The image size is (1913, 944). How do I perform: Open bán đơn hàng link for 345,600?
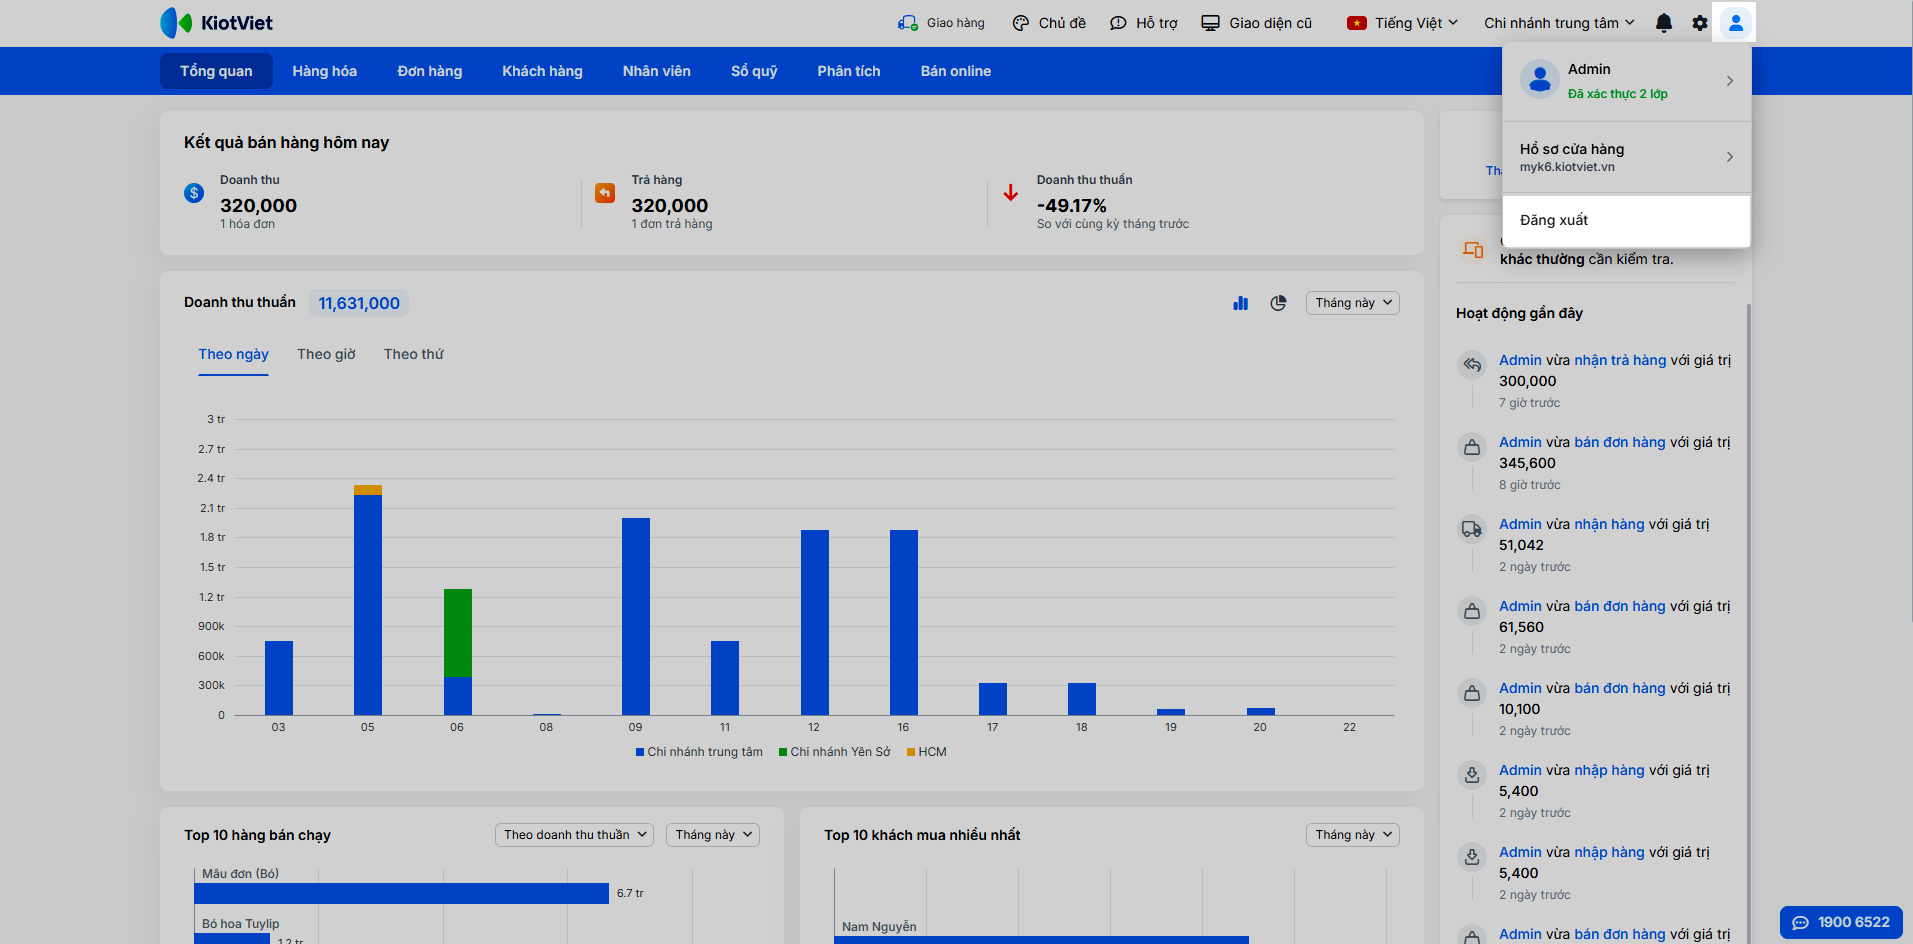click(1620, 442)
